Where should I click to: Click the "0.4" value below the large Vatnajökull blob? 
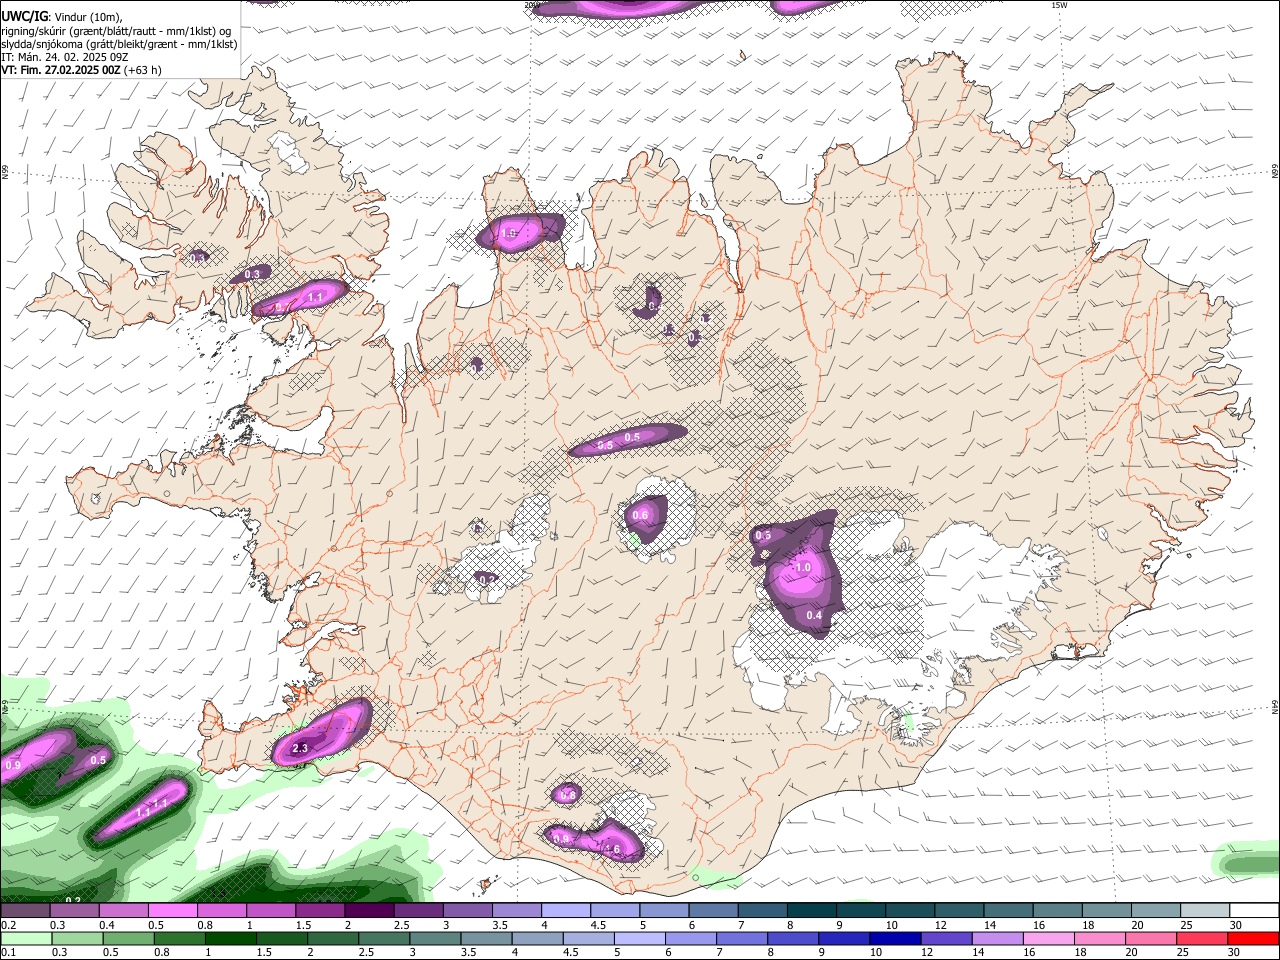coord(814,615)
